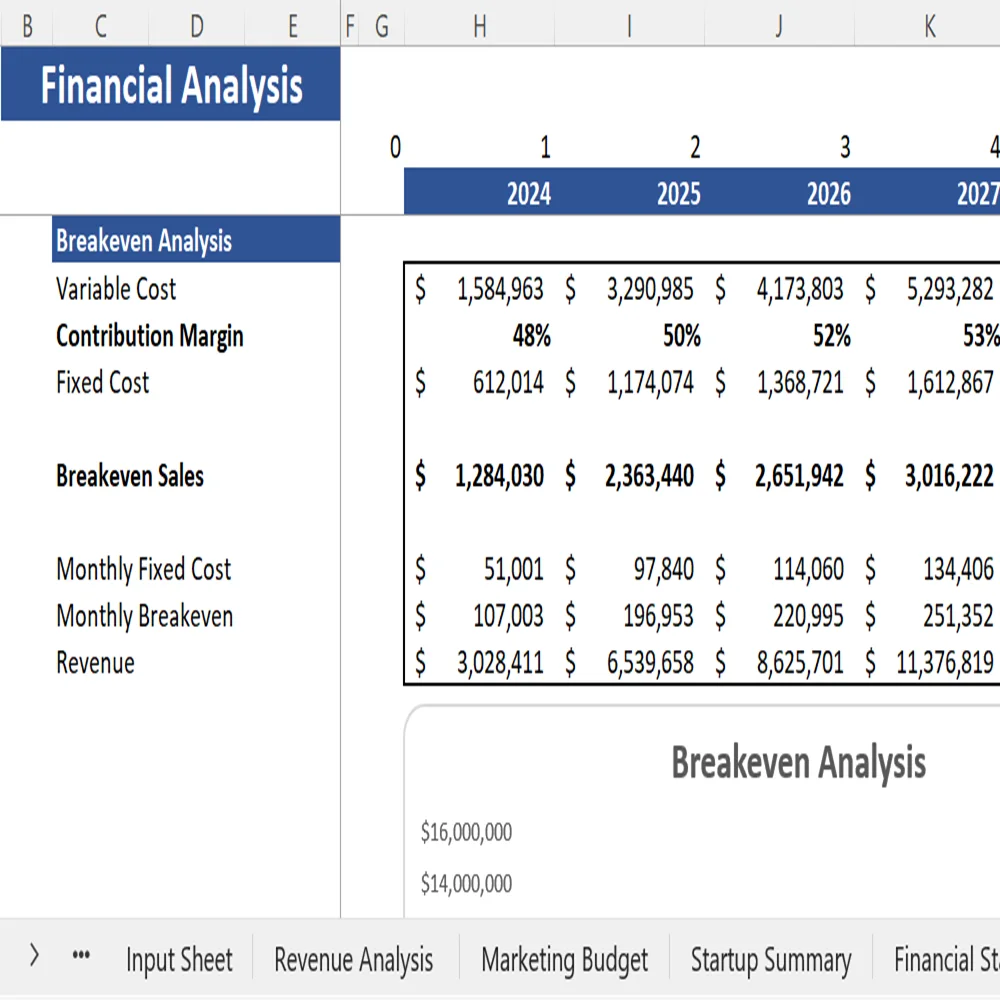Click the Breakeven Analysis chart title
Viewport: 1000px width, 1000px height.
[x=797, y=763]
